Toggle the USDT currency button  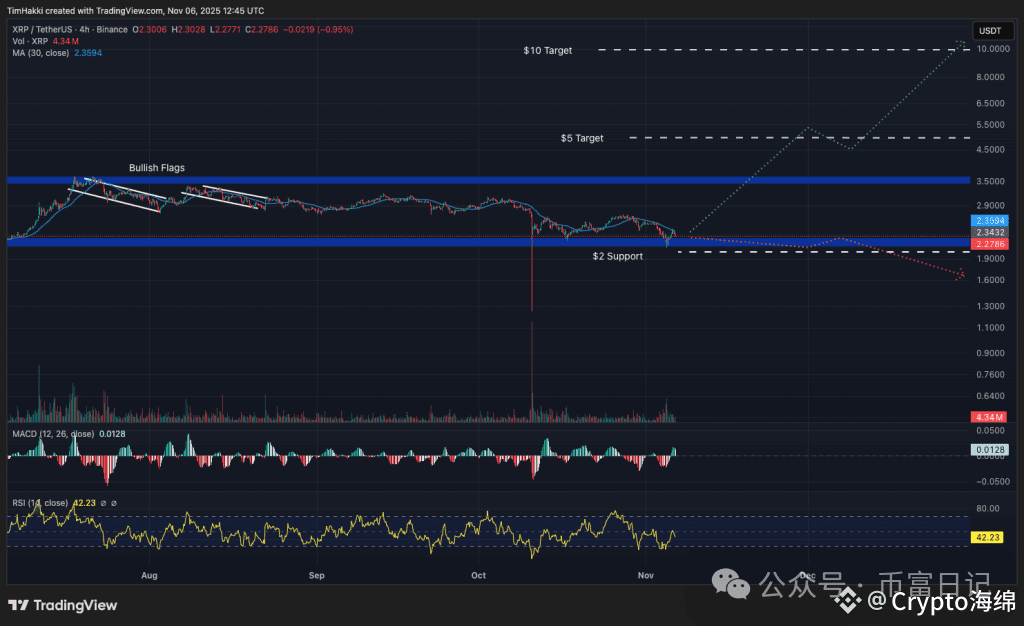coord(991,30)
